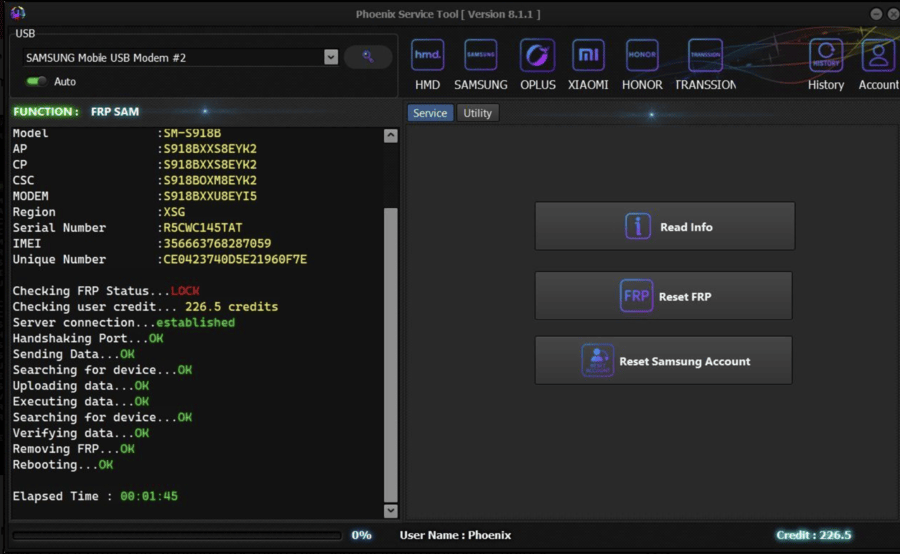The height and width of the screenshot is (554, 900).
Task: Click the Reset Samsung Account icon
Action: pos(598,361)
